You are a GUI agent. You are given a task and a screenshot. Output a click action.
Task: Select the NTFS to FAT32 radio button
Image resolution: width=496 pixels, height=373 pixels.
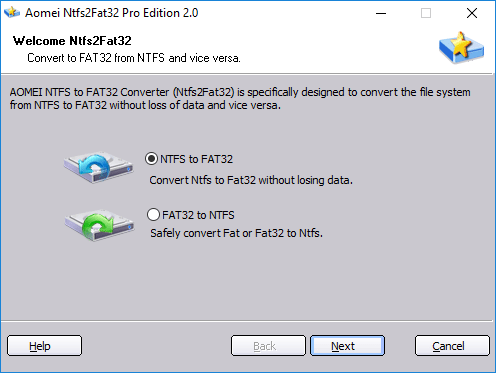(x=151, y=159)
